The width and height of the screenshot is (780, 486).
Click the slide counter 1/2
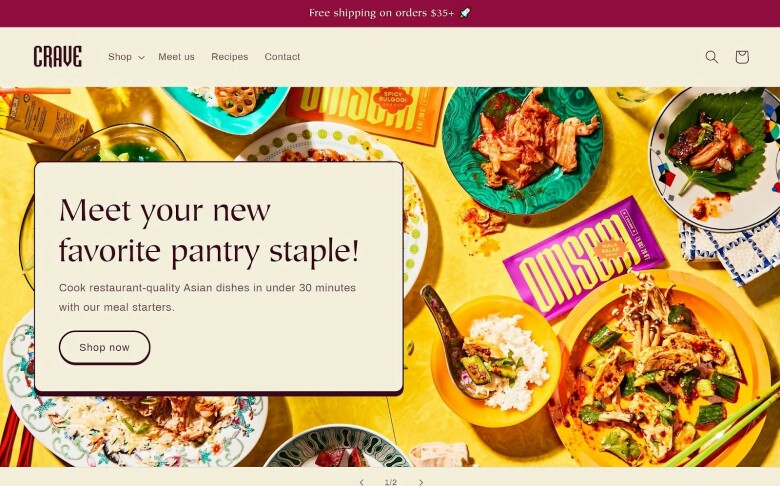pyautogui.click(x=391, y=482)
